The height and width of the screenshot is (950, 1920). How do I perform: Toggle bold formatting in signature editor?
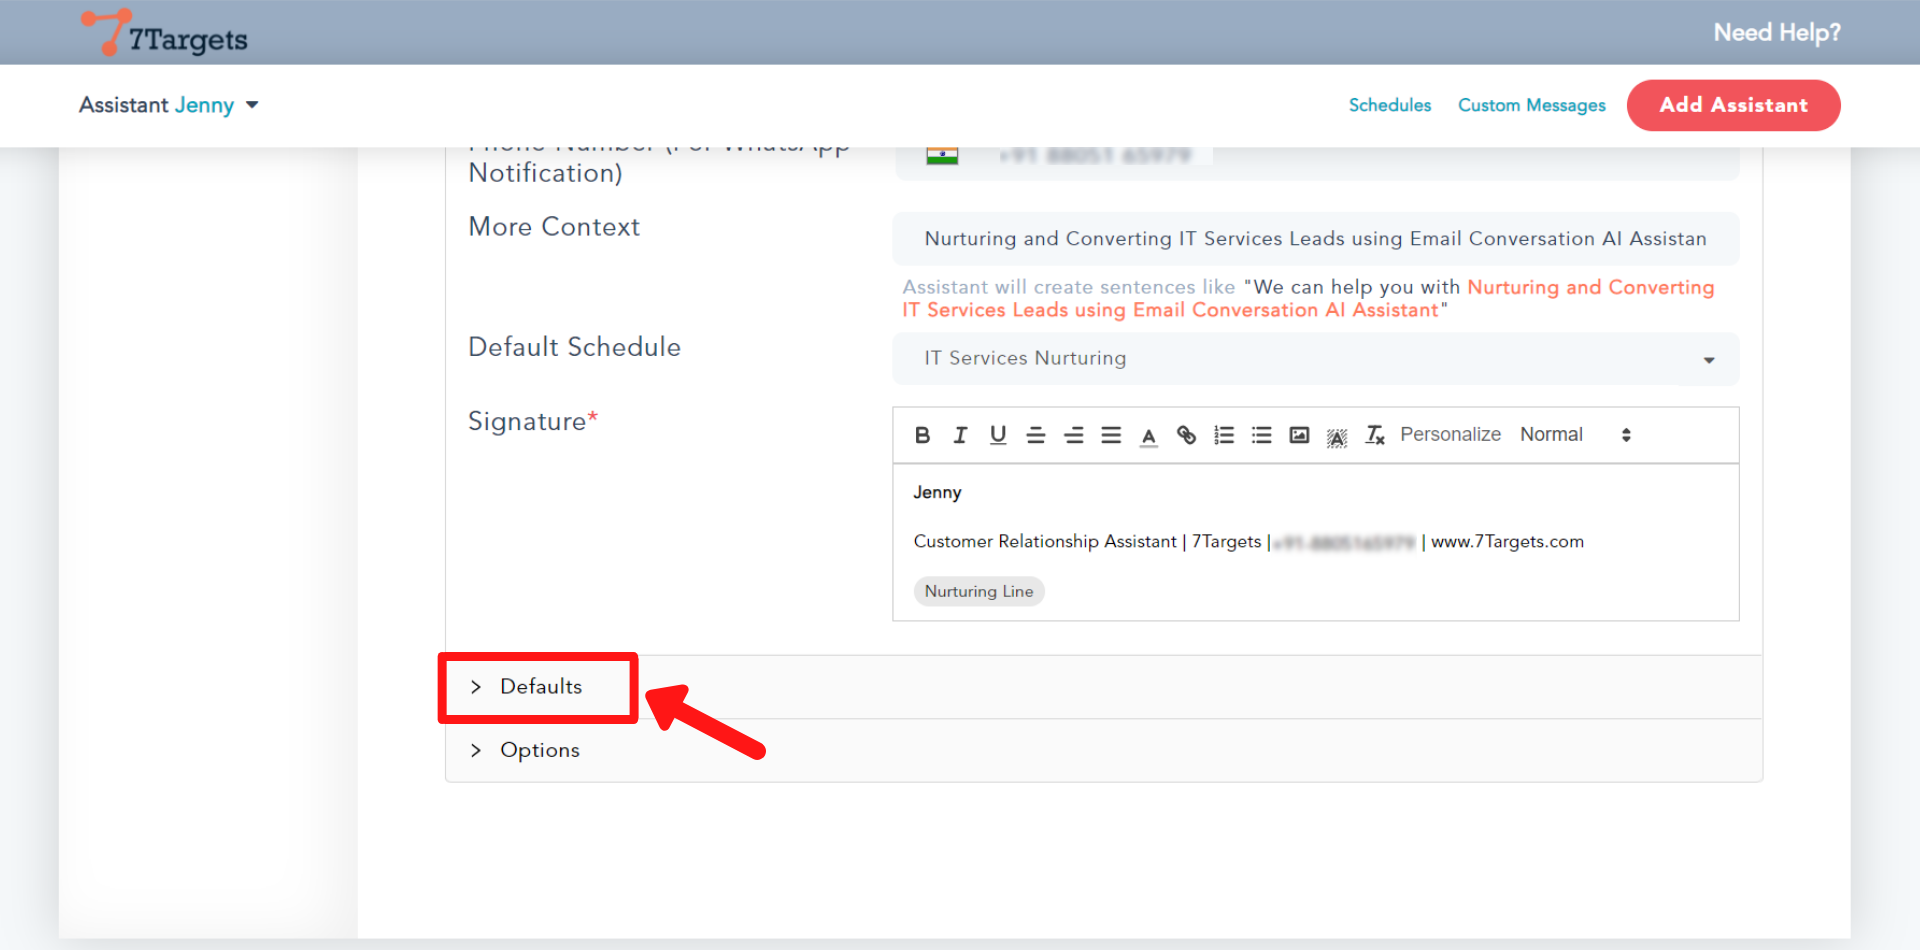coord(922,435)
